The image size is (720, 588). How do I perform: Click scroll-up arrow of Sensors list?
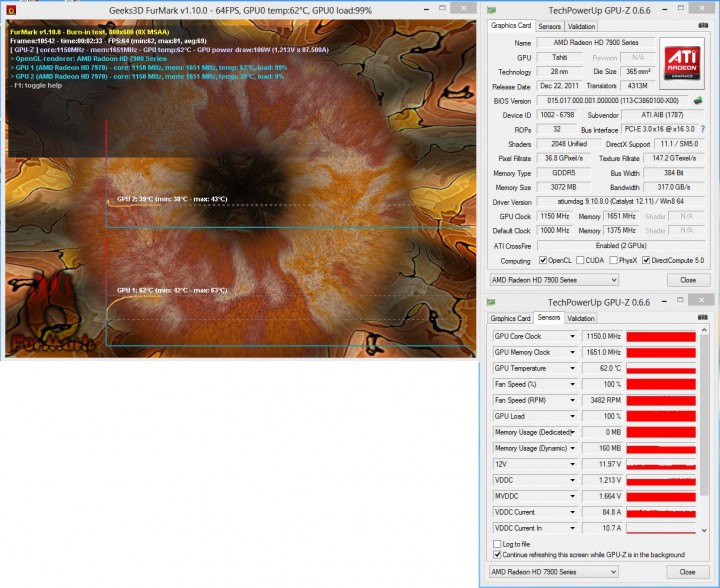point(704,330)
